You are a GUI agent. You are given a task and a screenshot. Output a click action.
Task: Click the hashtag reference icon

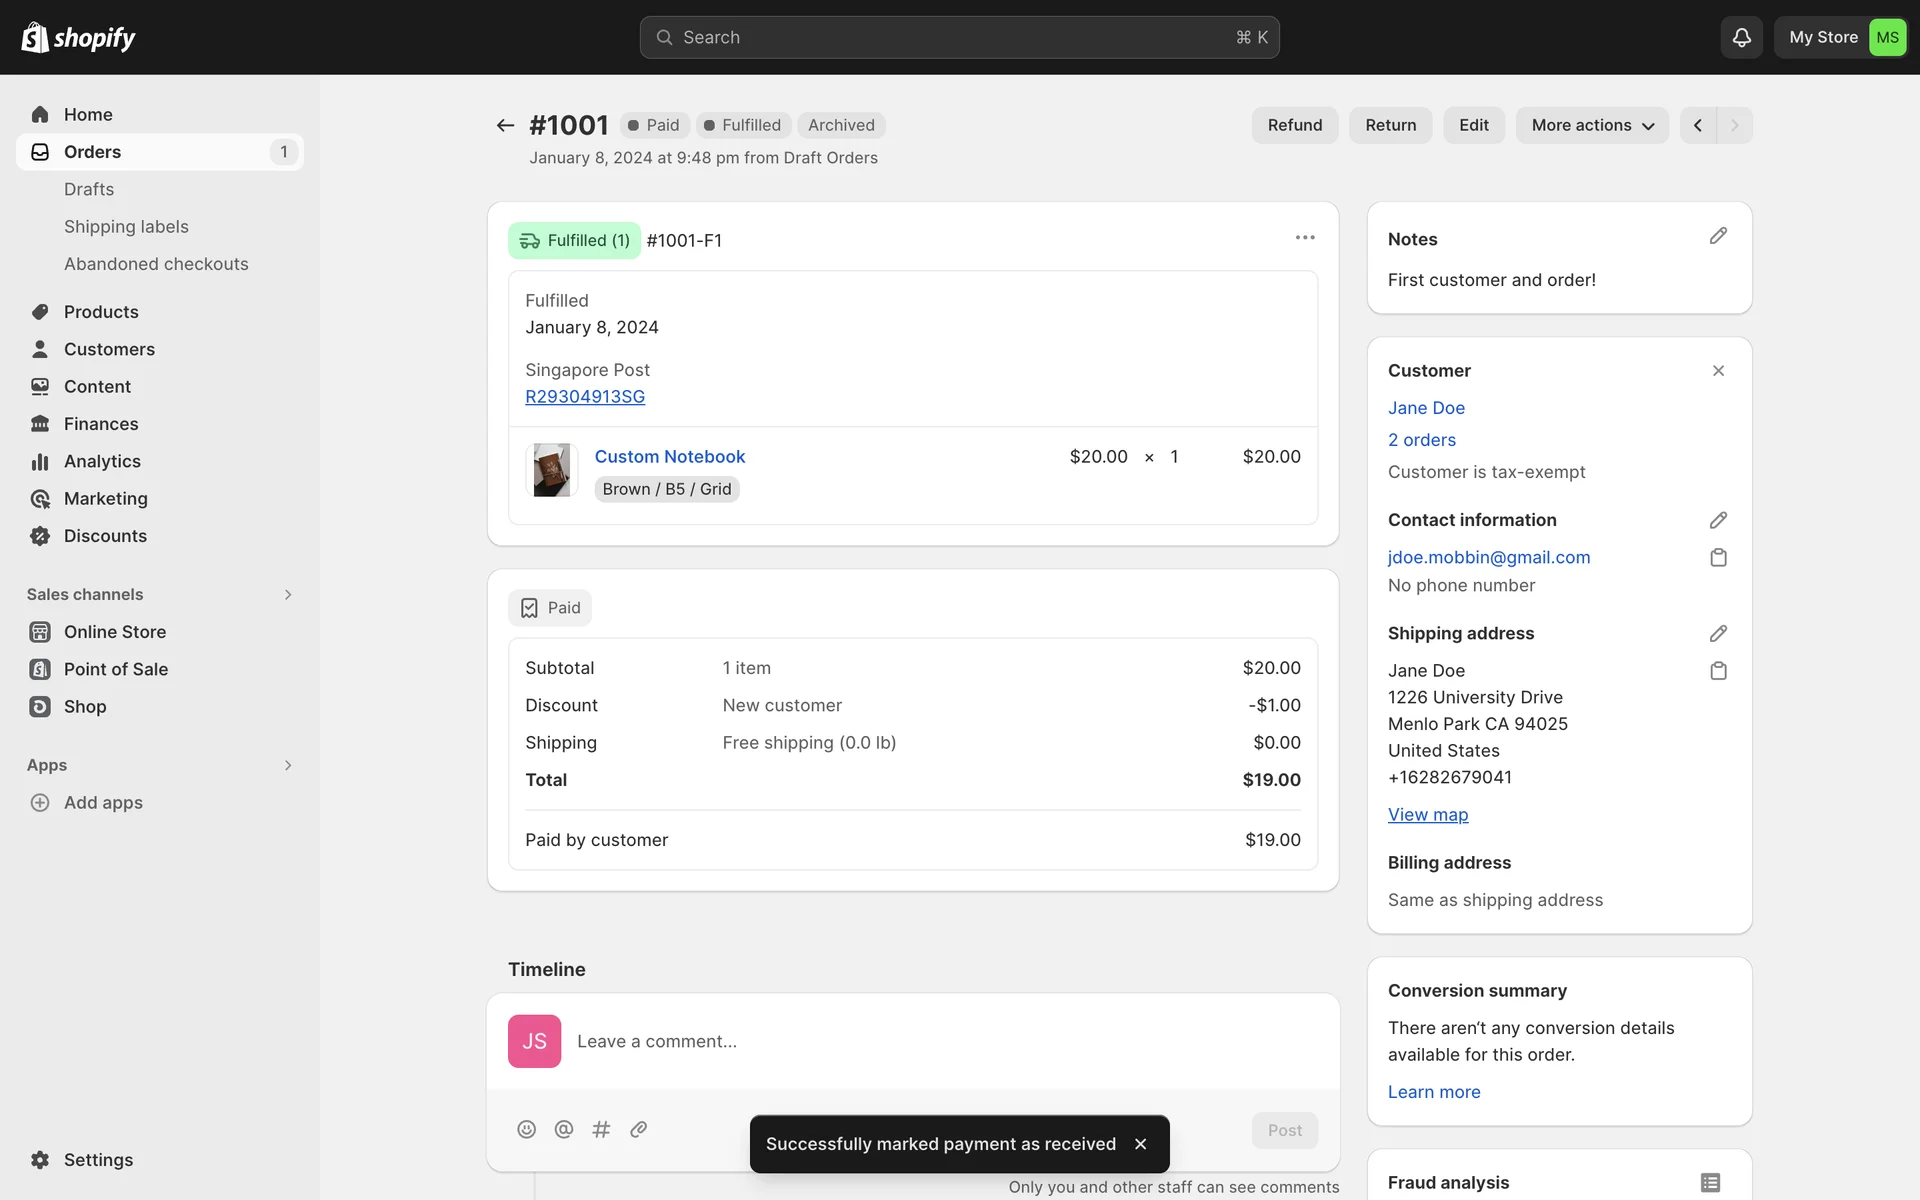(x=601, y=1129)
